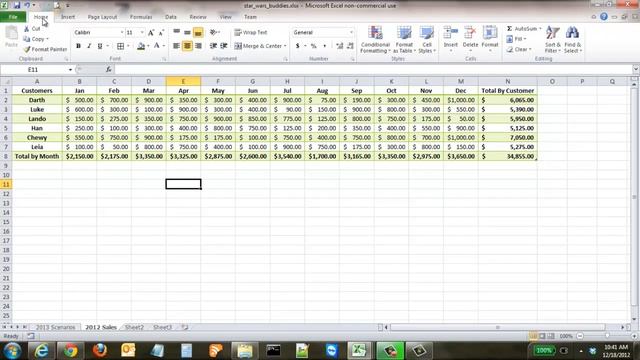640x360 pixels.
Task: Expand the Name Box dropdown arrow
Action: pyautogui.click(x=70, y=70)
